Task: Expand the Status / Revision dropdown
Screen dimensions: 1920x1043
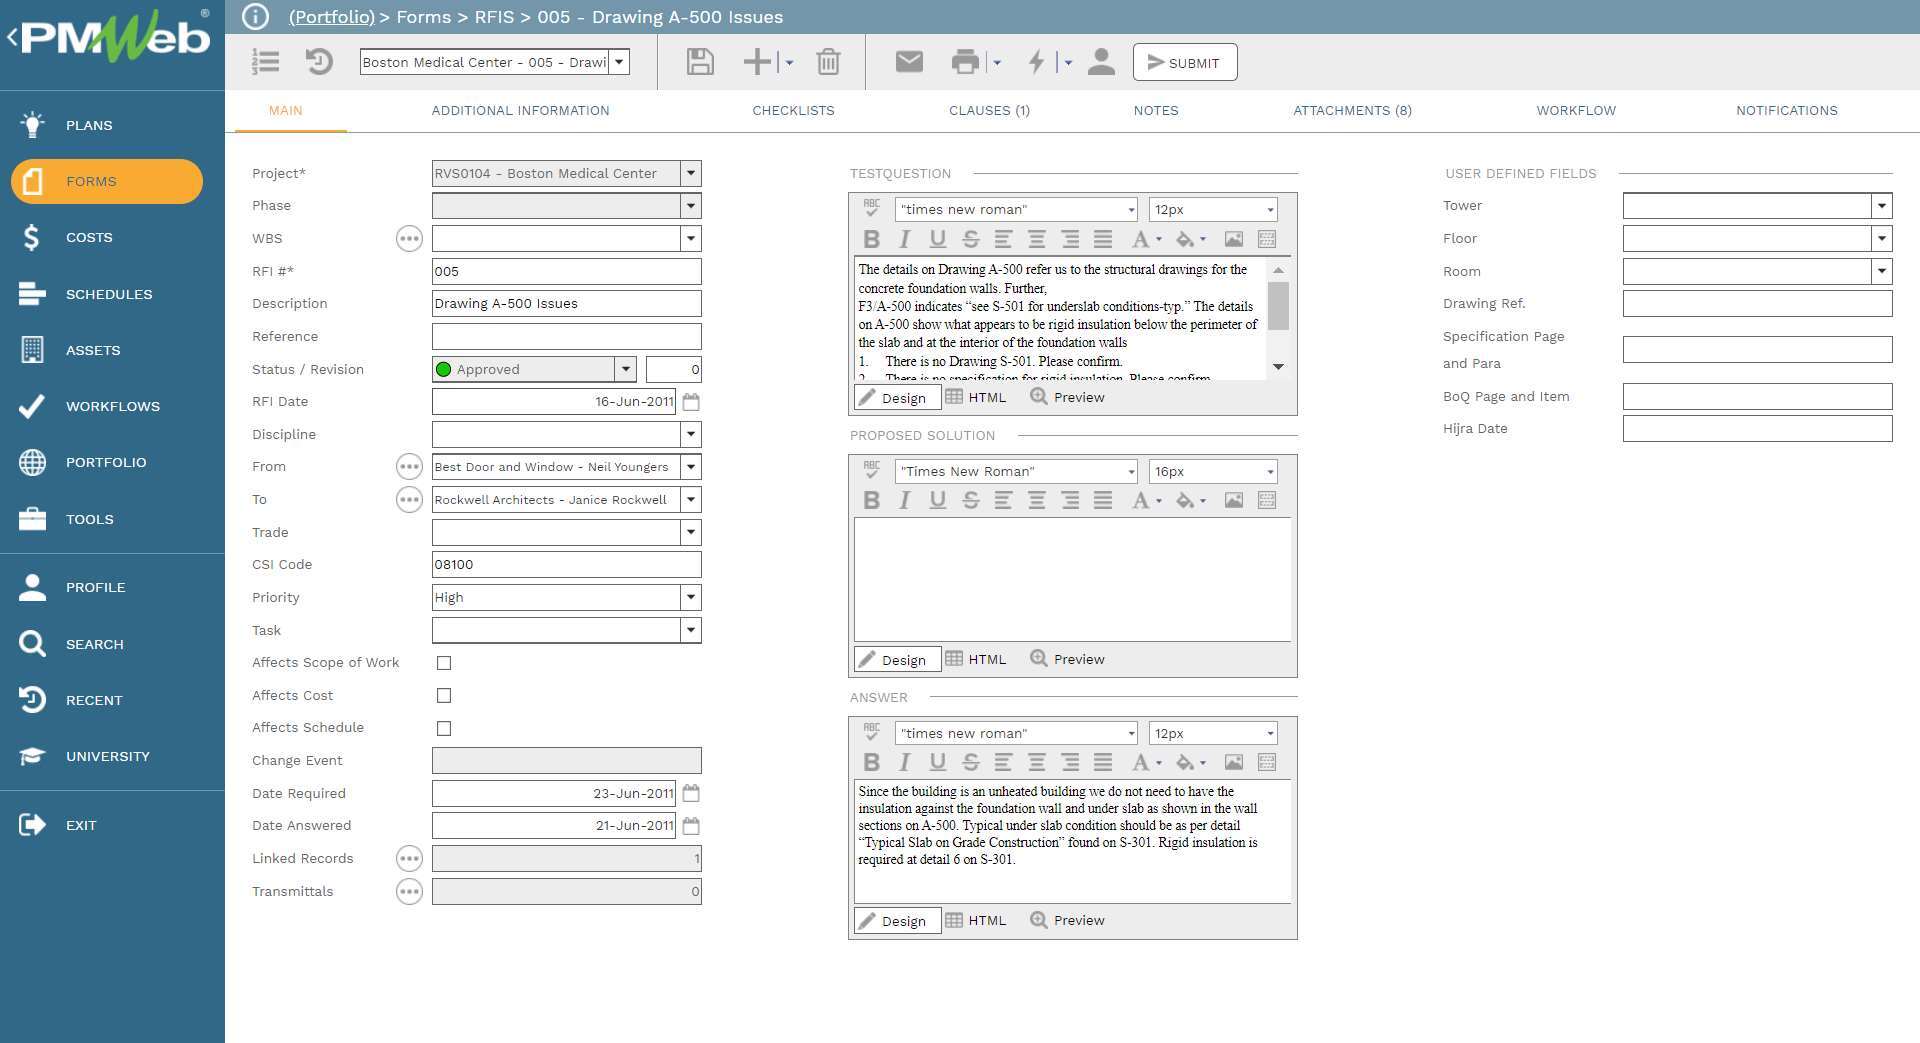Action: 626,369
